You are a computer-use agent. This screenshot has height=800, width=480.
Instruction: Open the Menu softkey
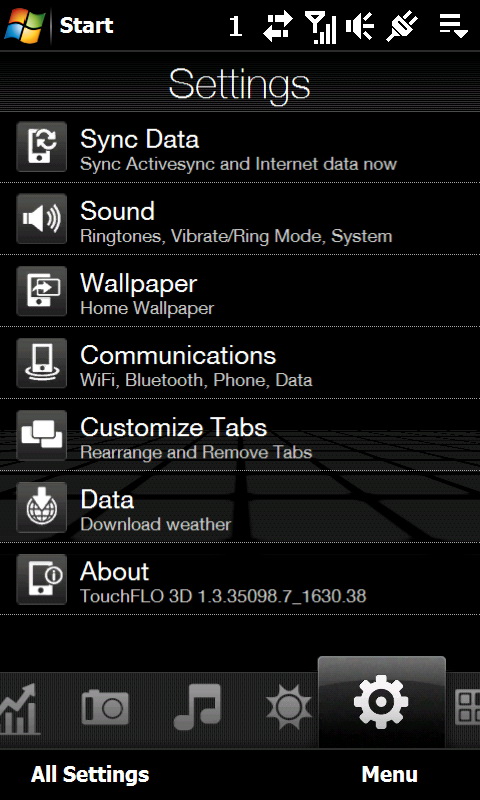390,774
